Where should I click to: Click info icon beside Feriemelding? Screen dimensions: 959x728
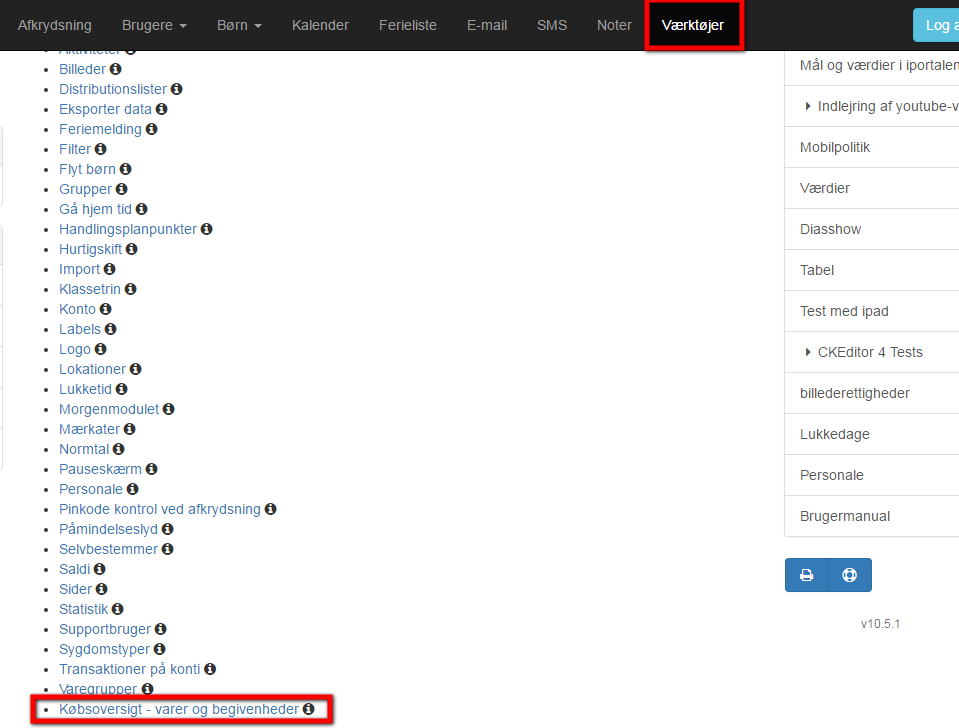(152, 129)
